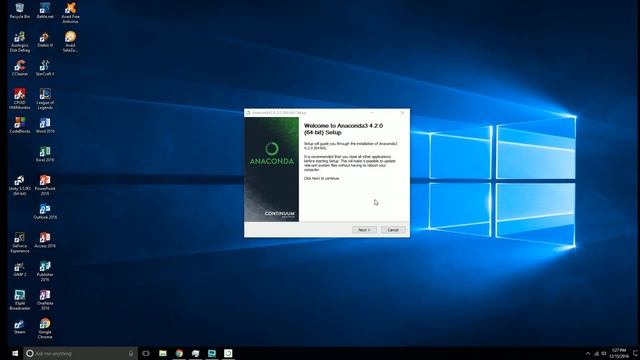Open the volume control in system tray

pyautogui.click(x=604, y=353)
